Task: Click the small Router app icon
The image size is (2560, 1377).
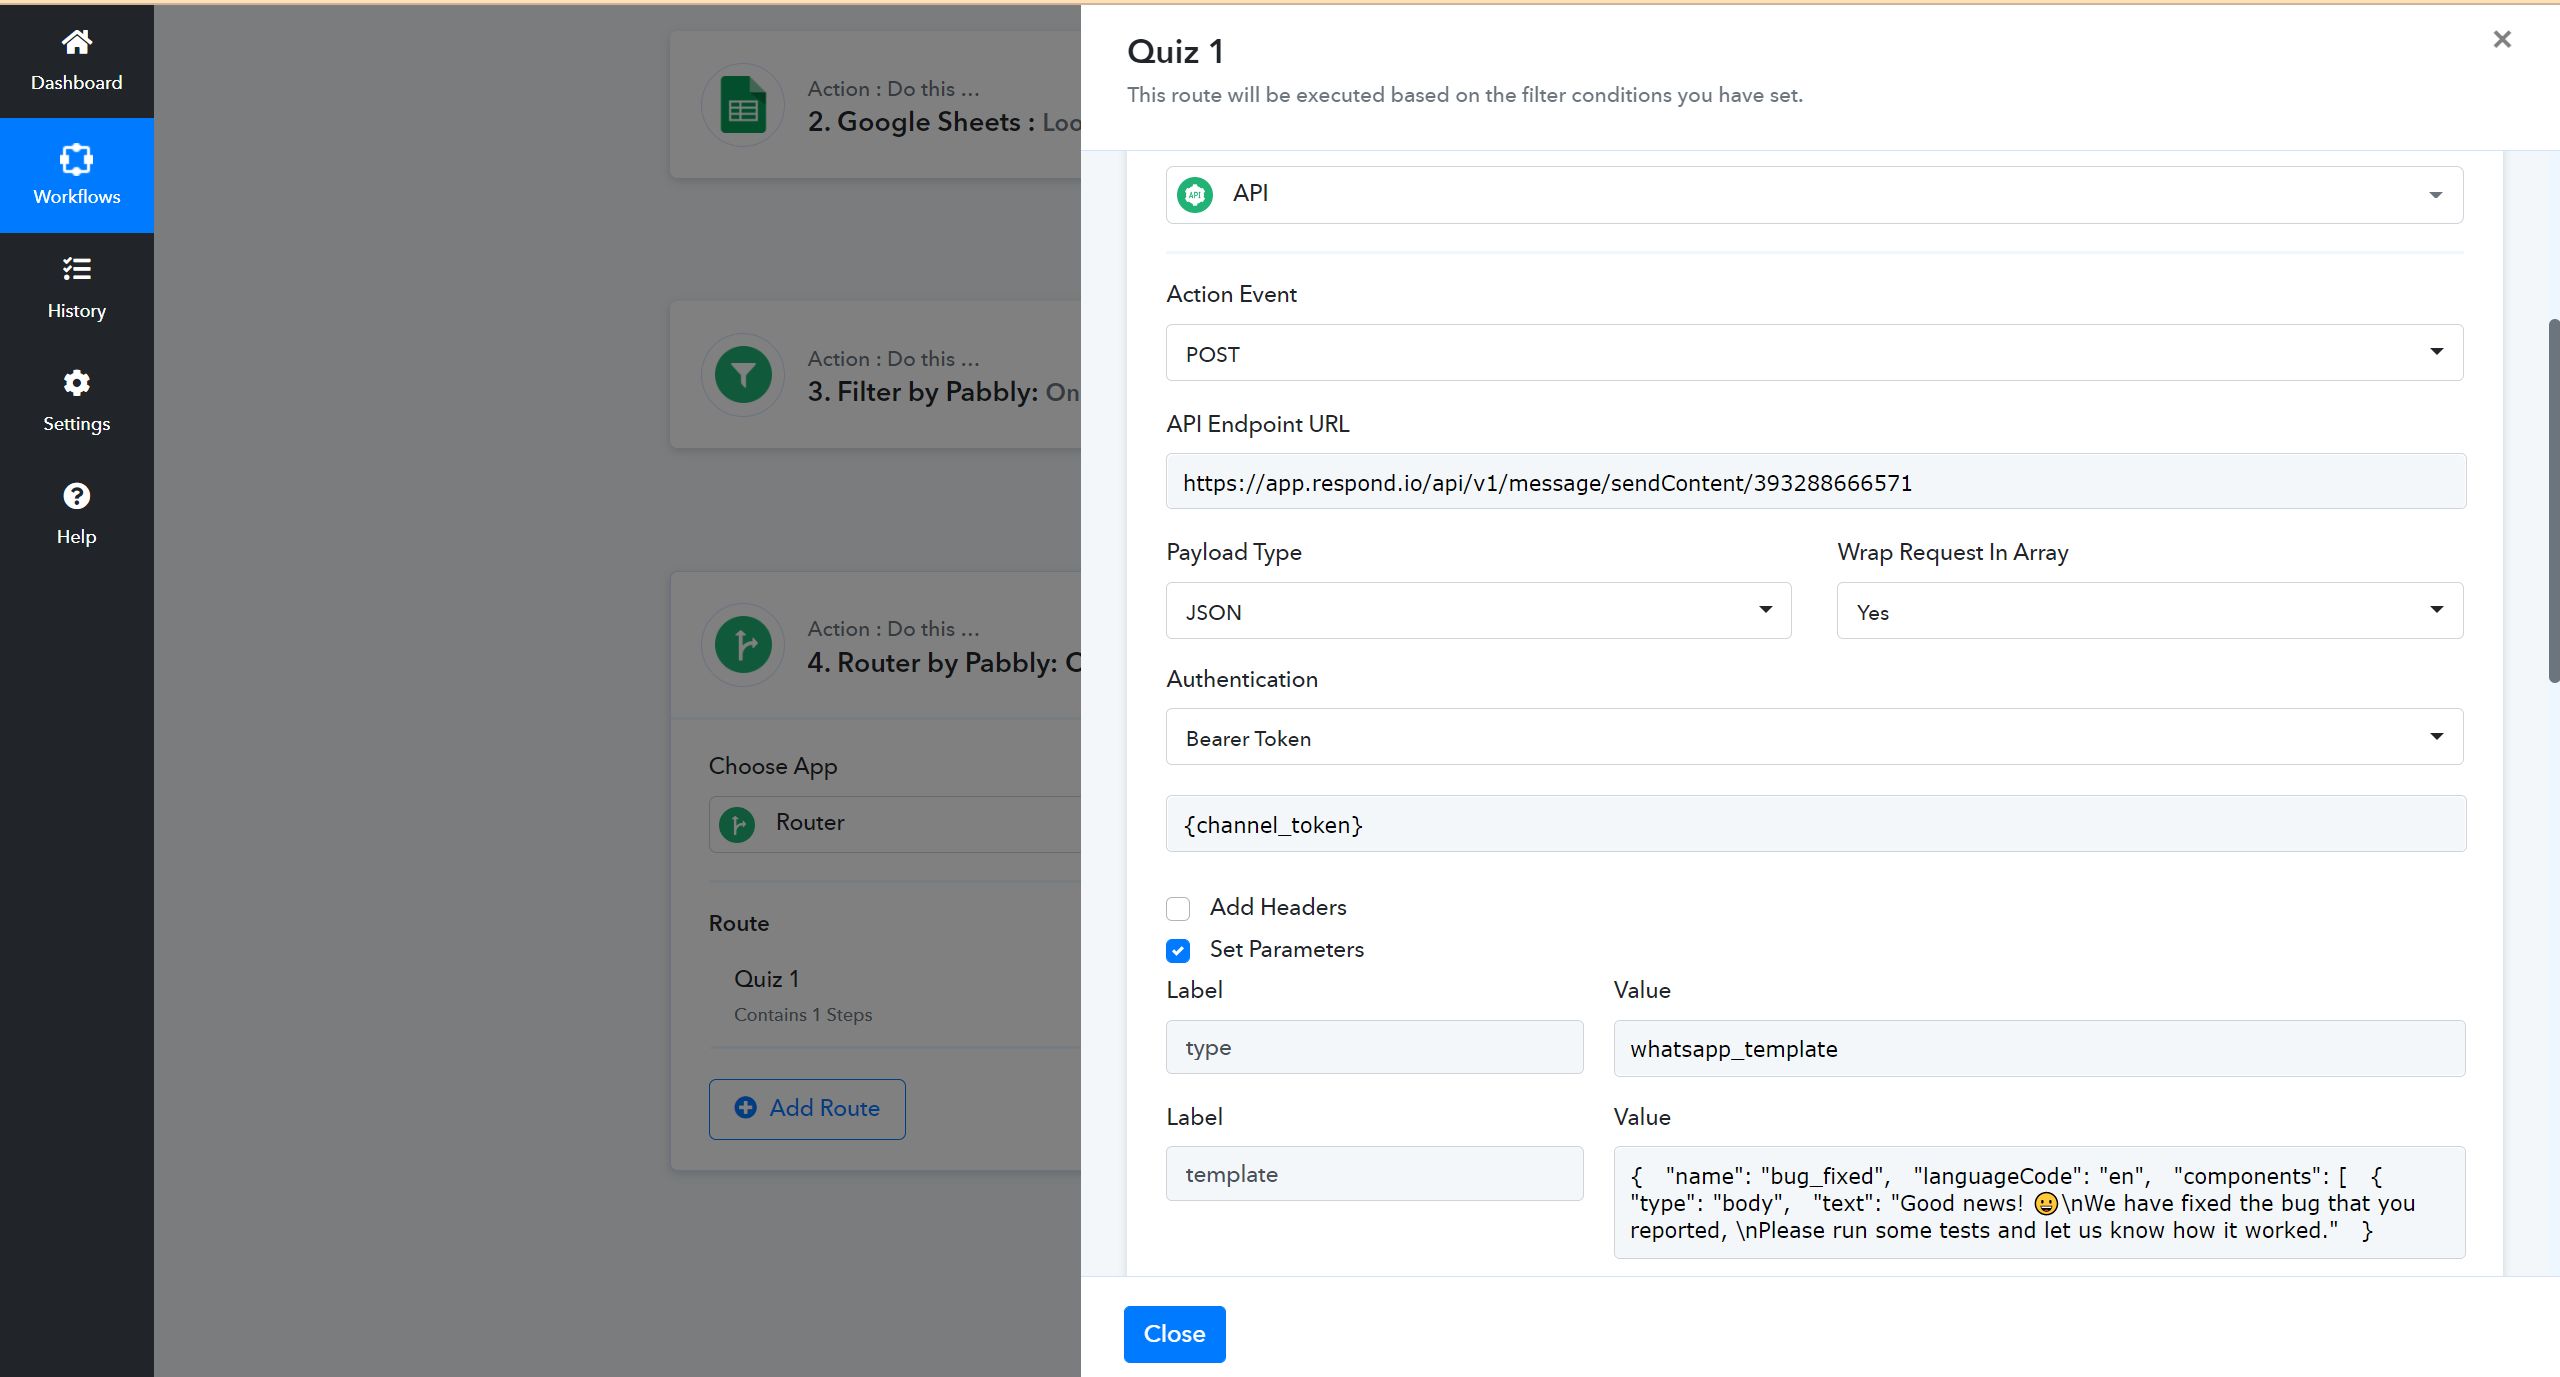Action: coord(738,824)
